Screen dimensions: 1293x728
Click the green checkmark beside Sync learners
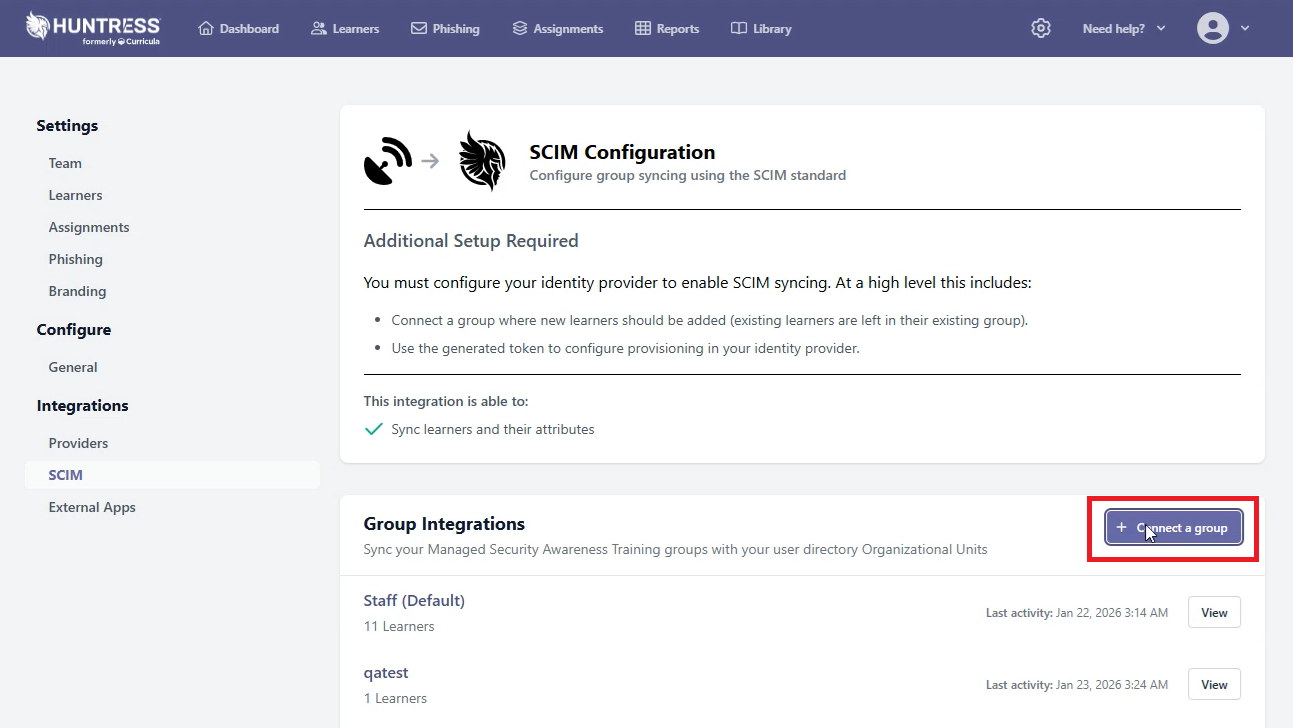[x=374, y=429]
